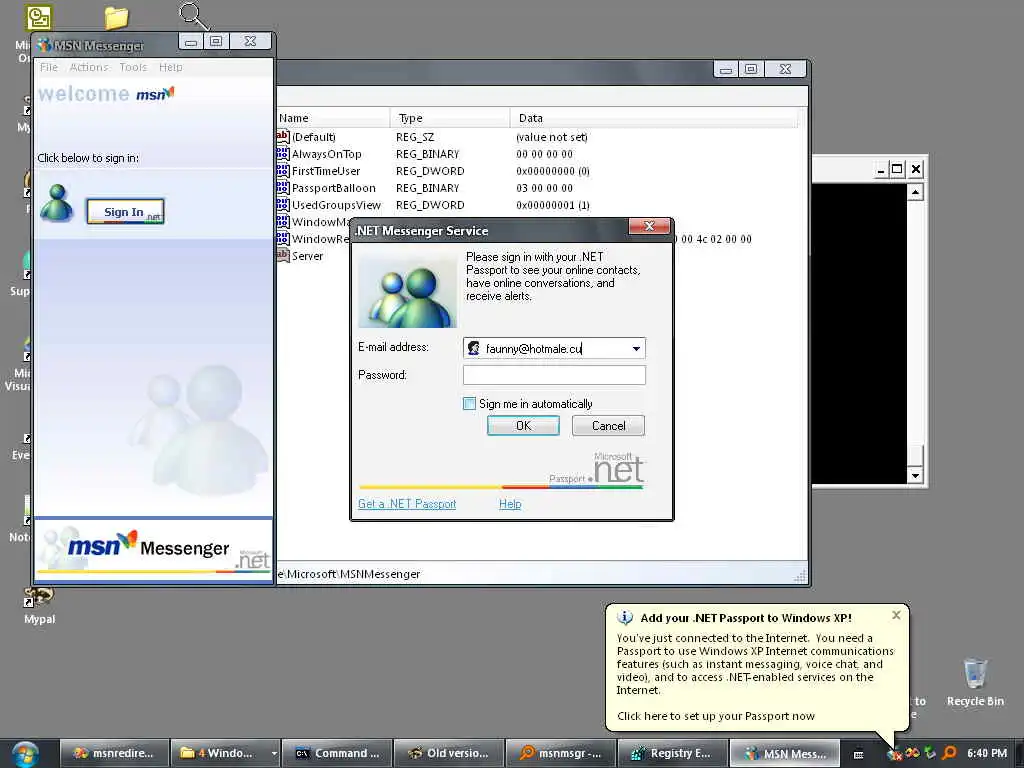This screenshot has width=1024, height=768.
Task: Sort registry list by Name column header
Action: click(333, 118)
